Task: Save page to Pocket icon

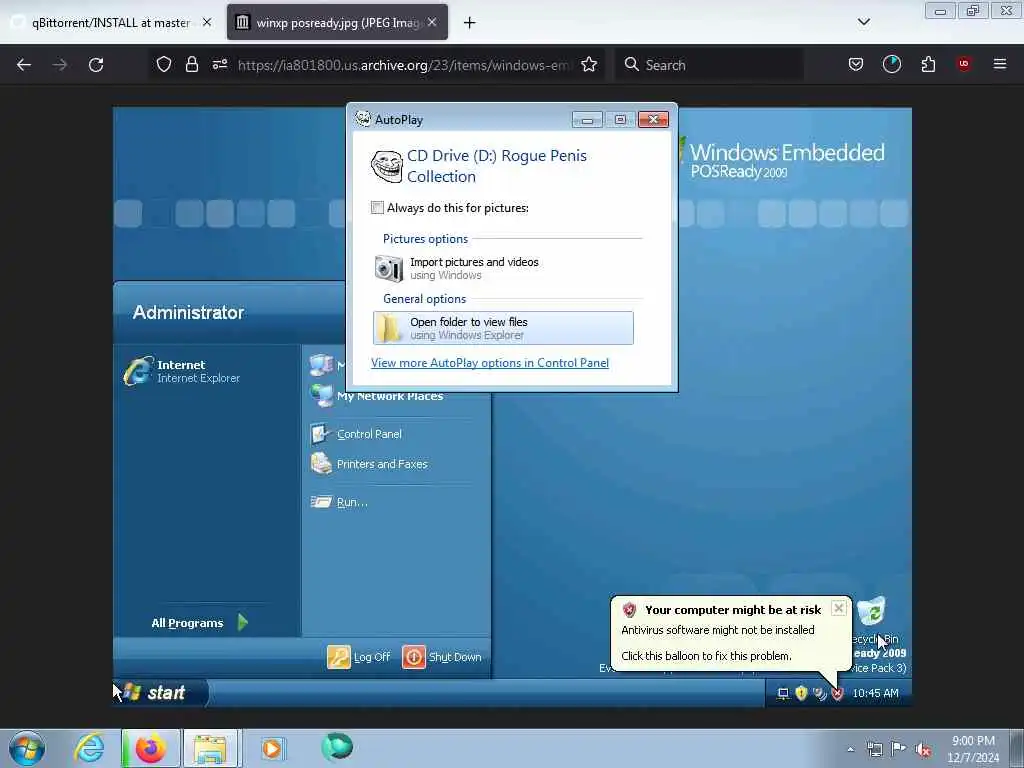Action: [856, 64]
